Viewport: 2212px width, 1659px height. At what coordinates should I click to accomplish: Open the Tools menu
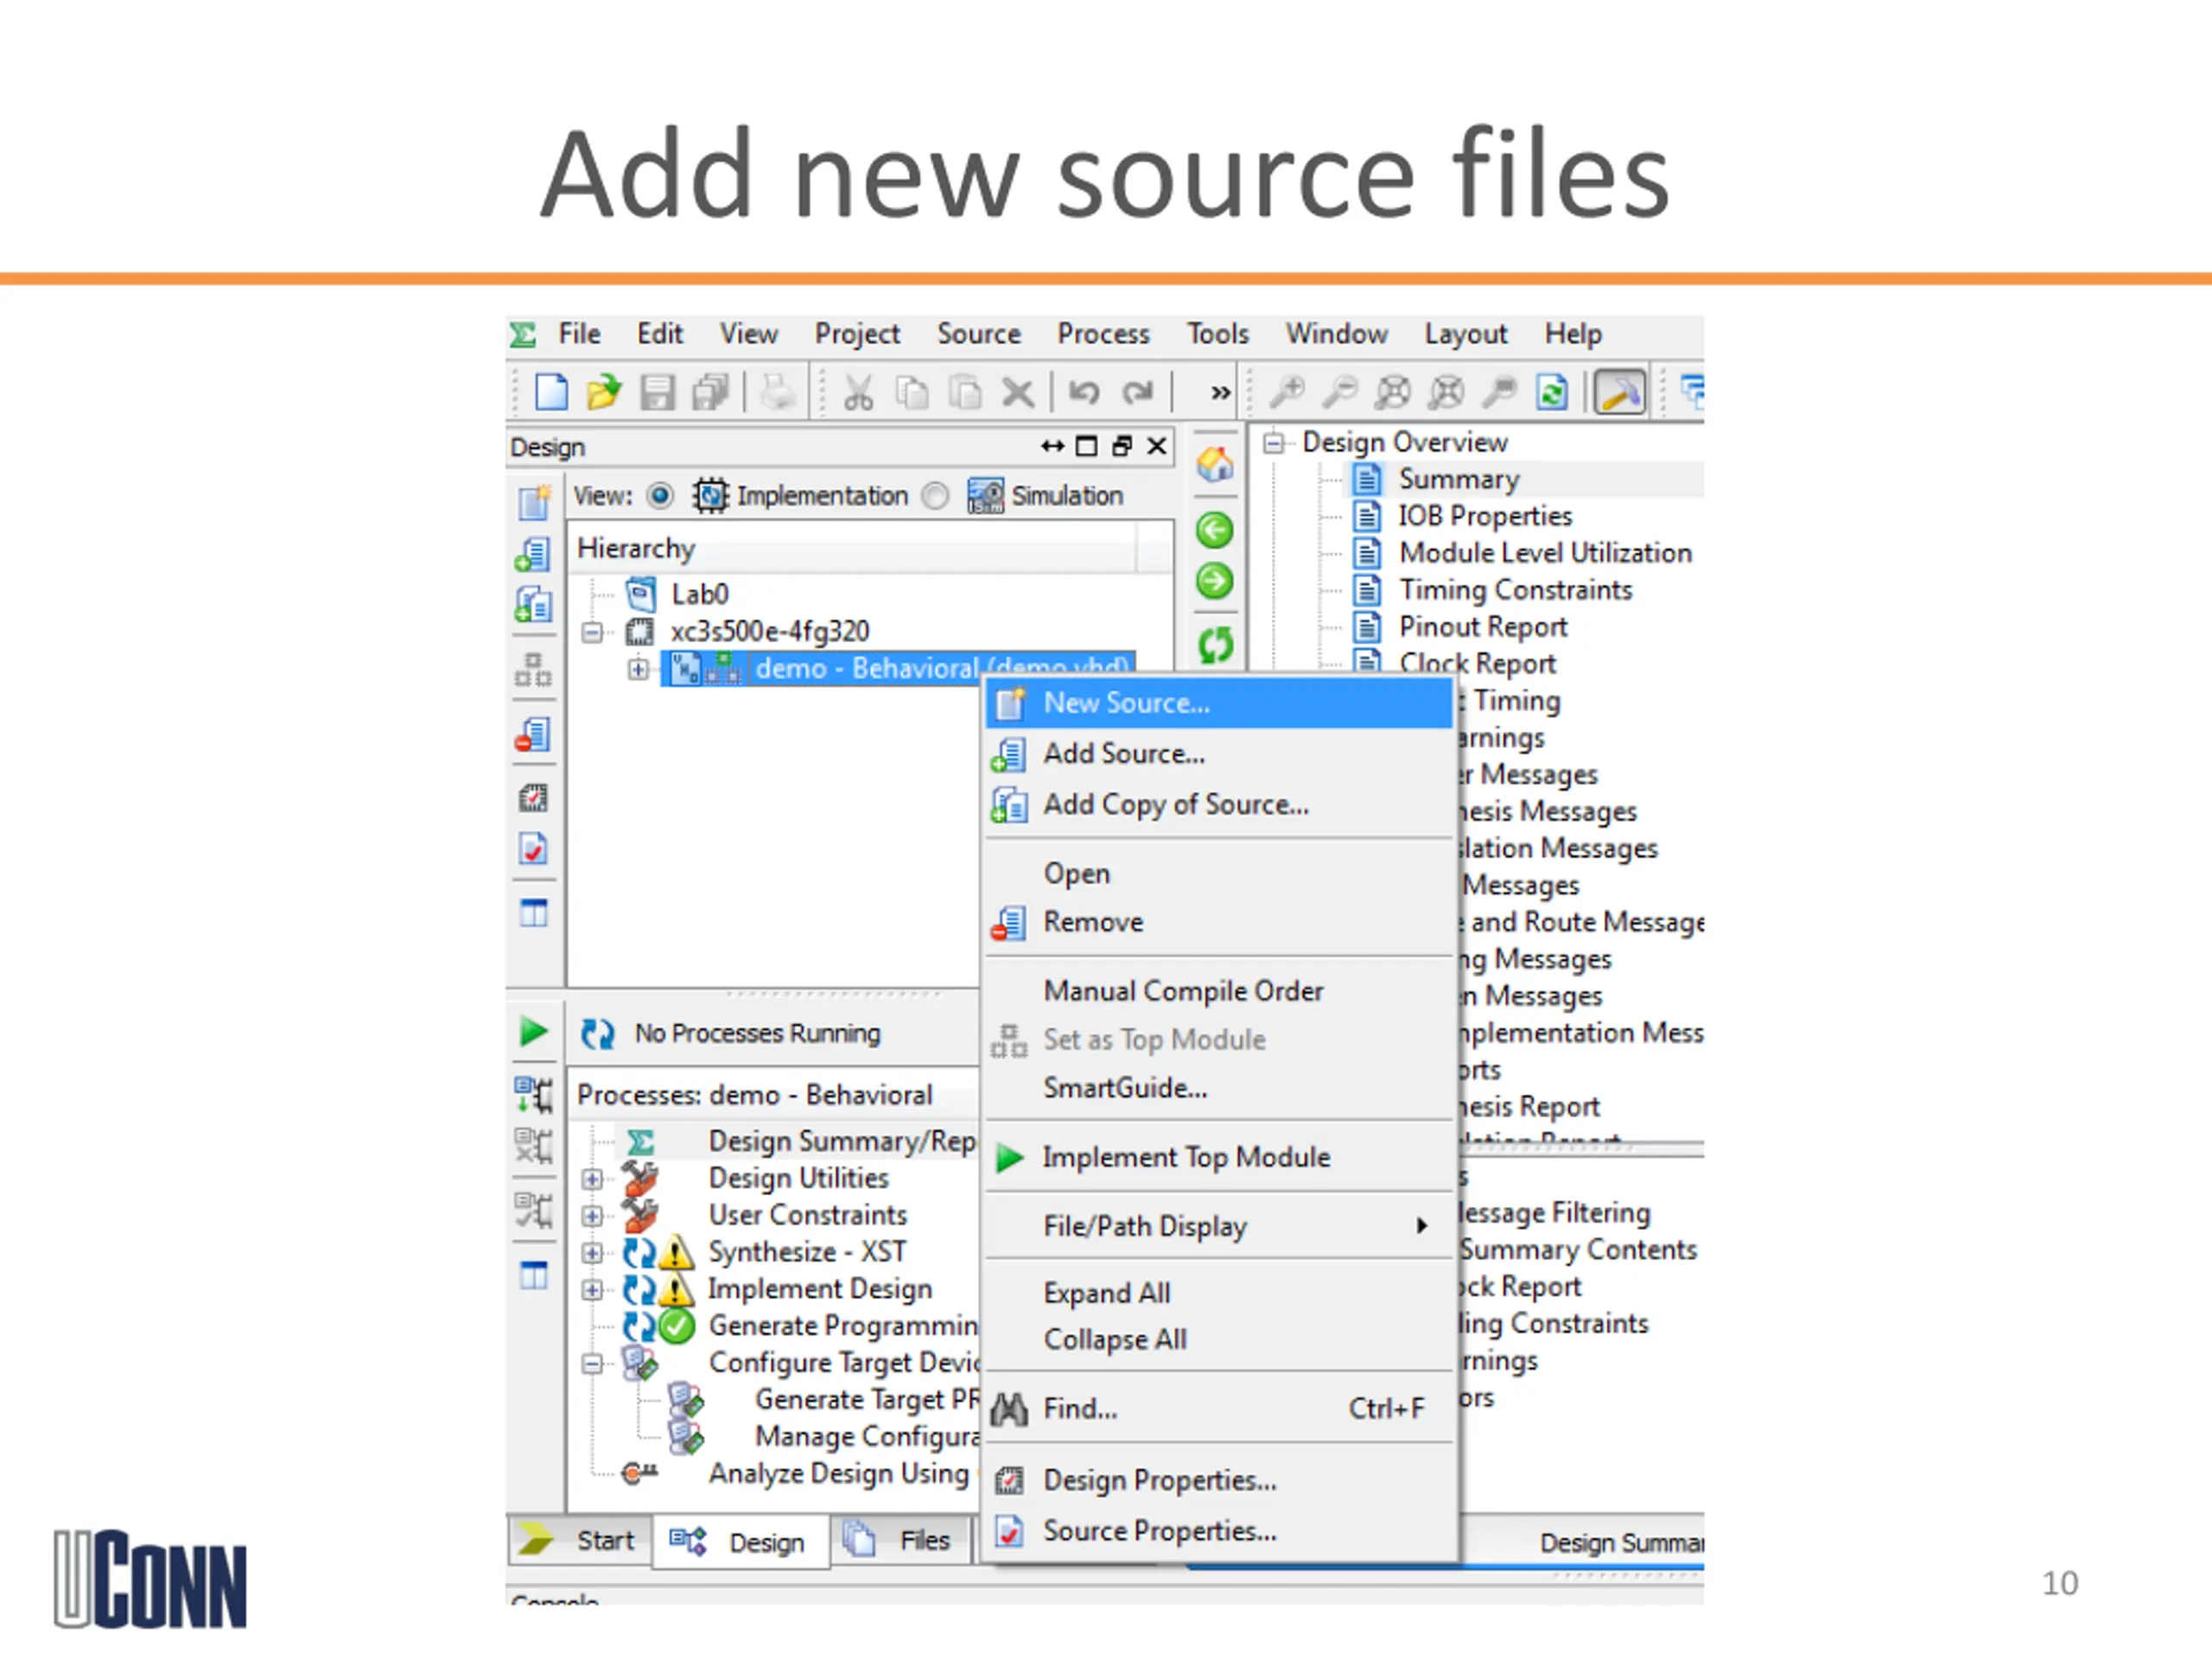click(1218, 334)
